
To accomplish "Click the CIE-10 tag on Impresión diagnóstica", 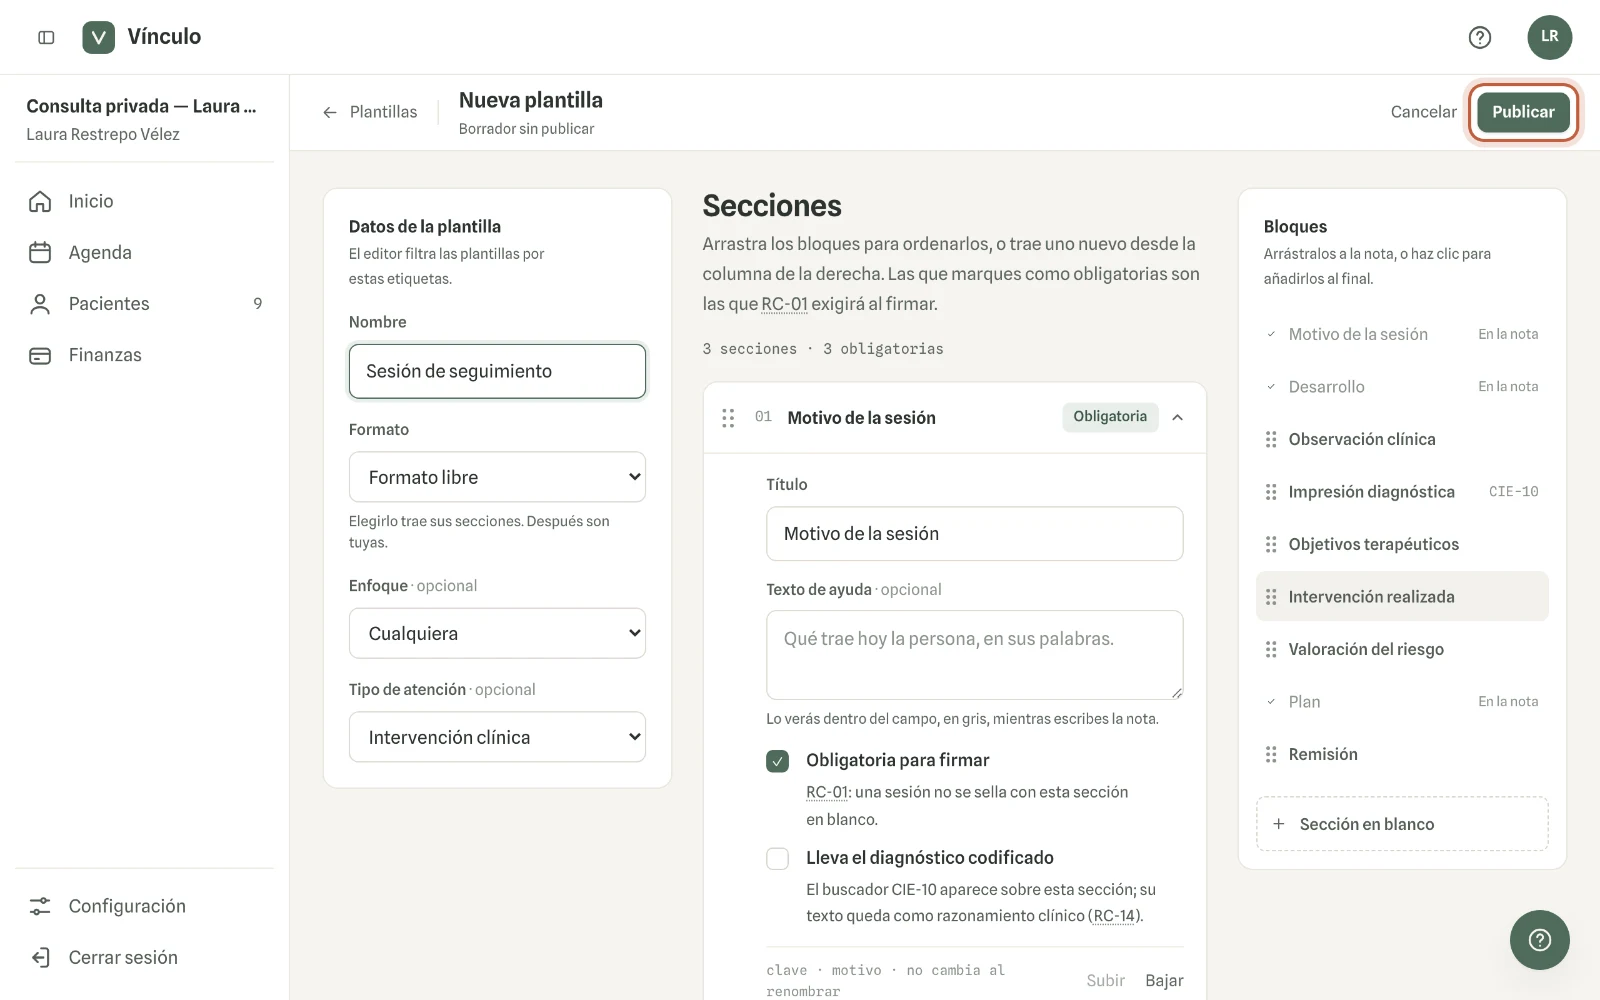I will pyautogui.click(x=1513, y=492).
